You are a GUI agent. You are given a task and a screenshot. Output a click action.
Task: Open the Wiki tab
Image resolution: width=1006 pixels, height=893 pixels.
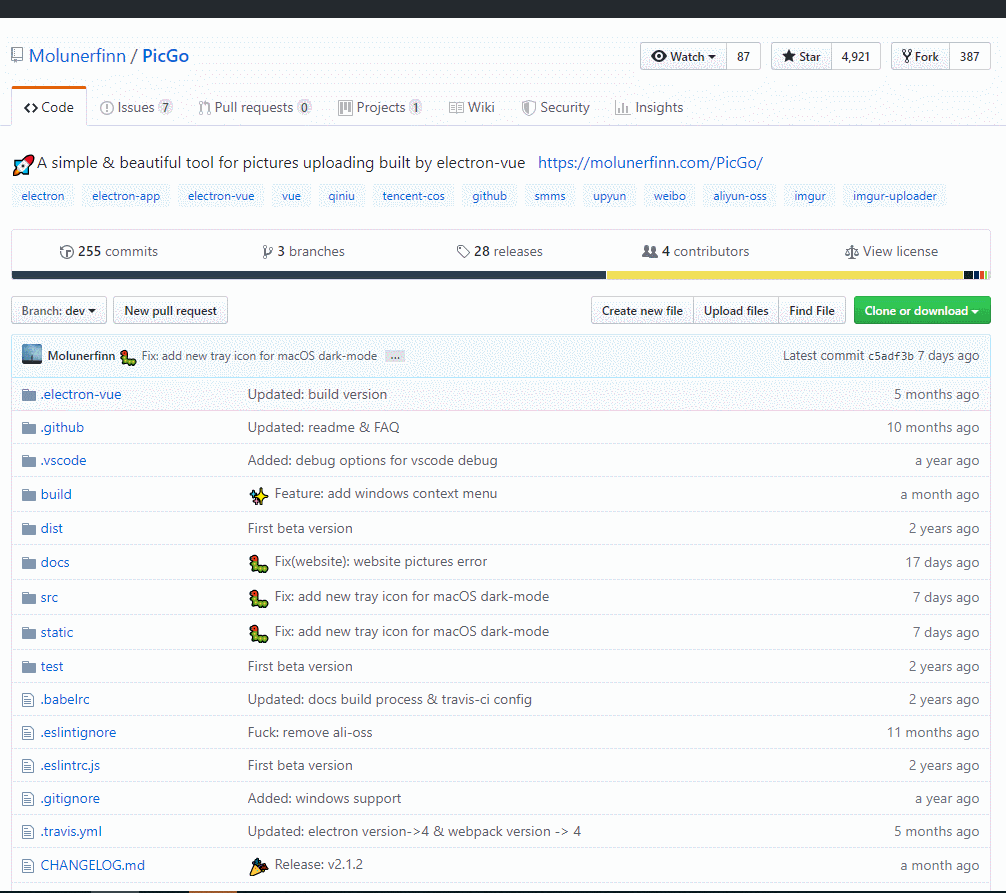tap(472, 108)
